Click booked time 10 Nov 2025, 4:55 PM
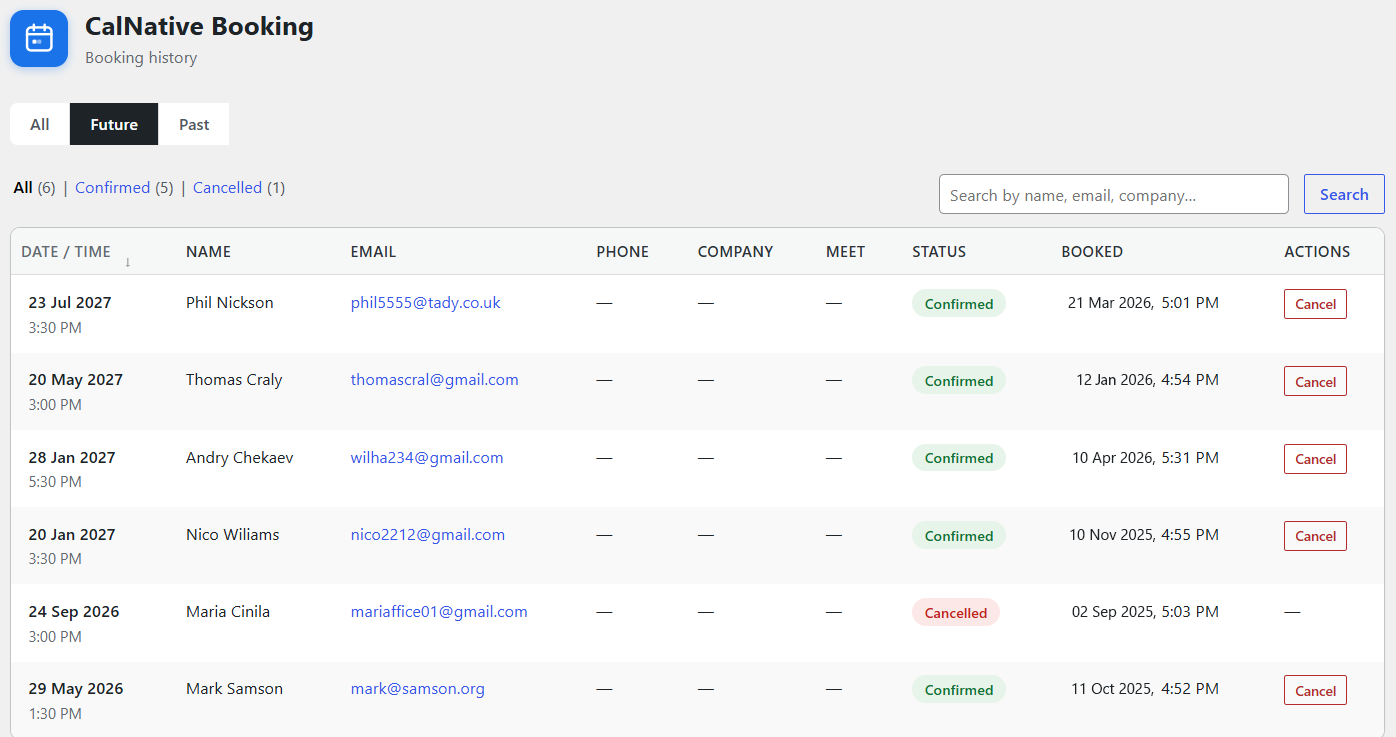 (1144, 535)
